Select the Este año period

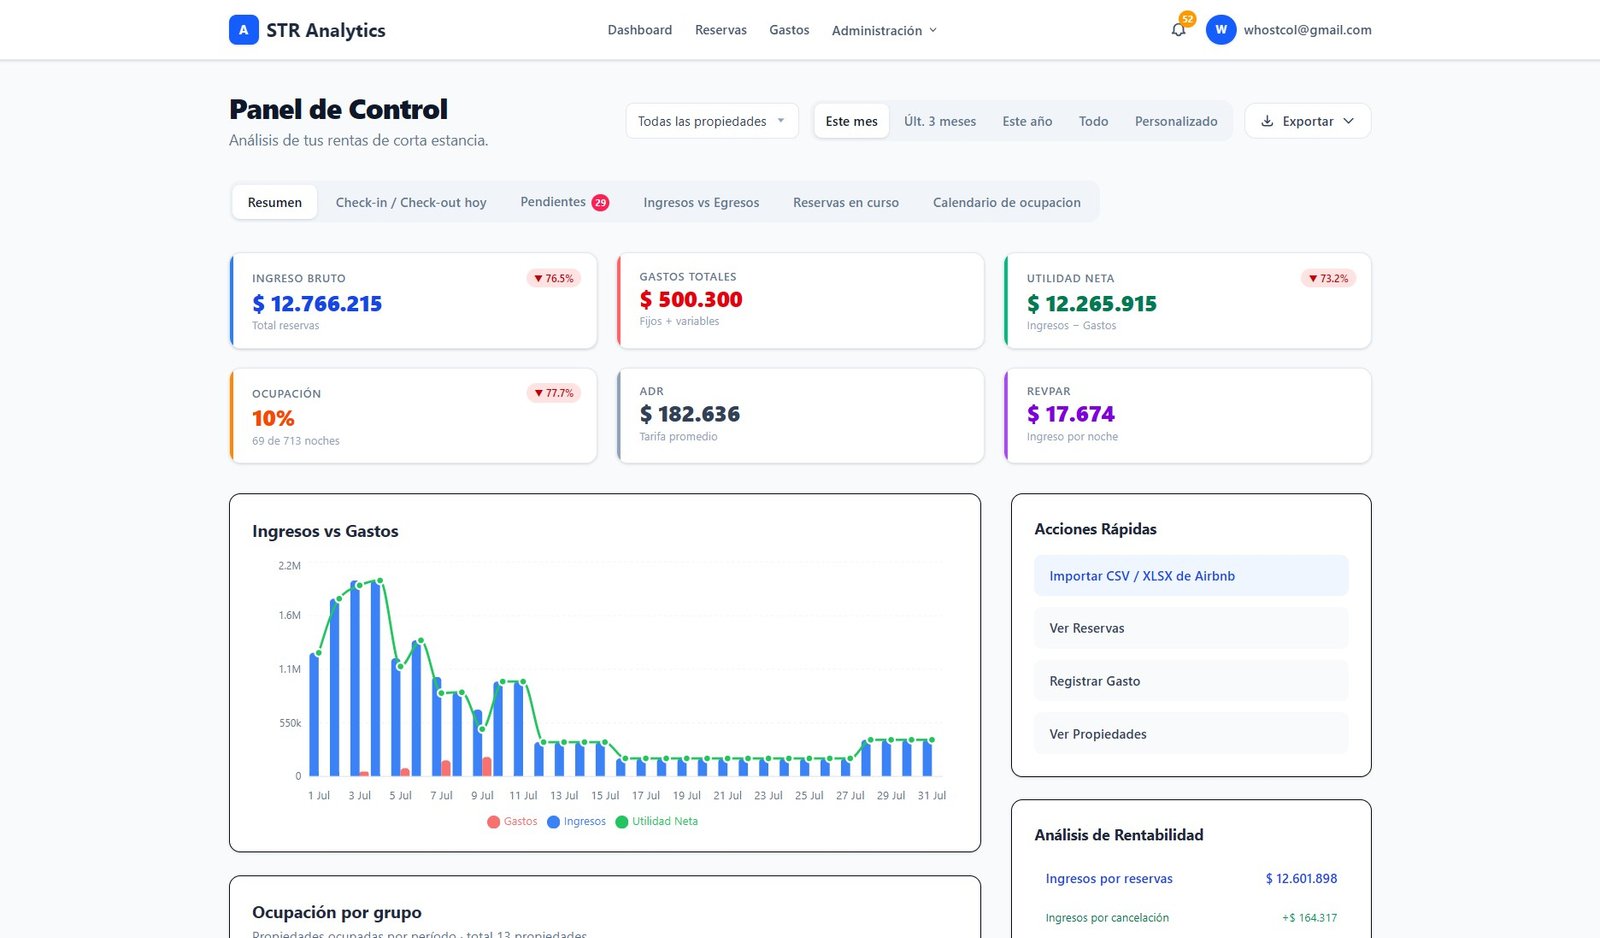[x=1027, y=121]
